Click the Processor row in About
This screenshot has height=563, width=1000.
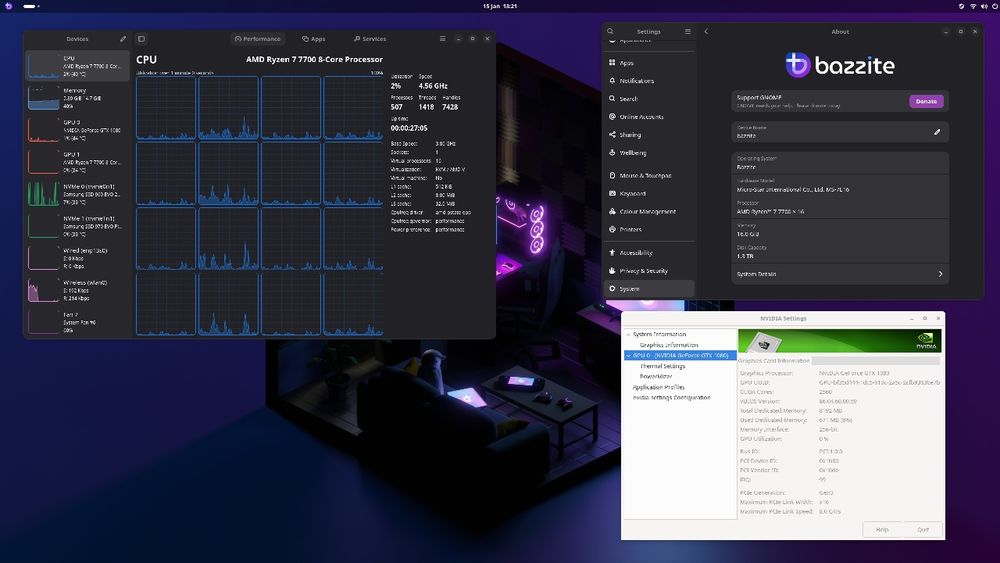coord(840,207)
